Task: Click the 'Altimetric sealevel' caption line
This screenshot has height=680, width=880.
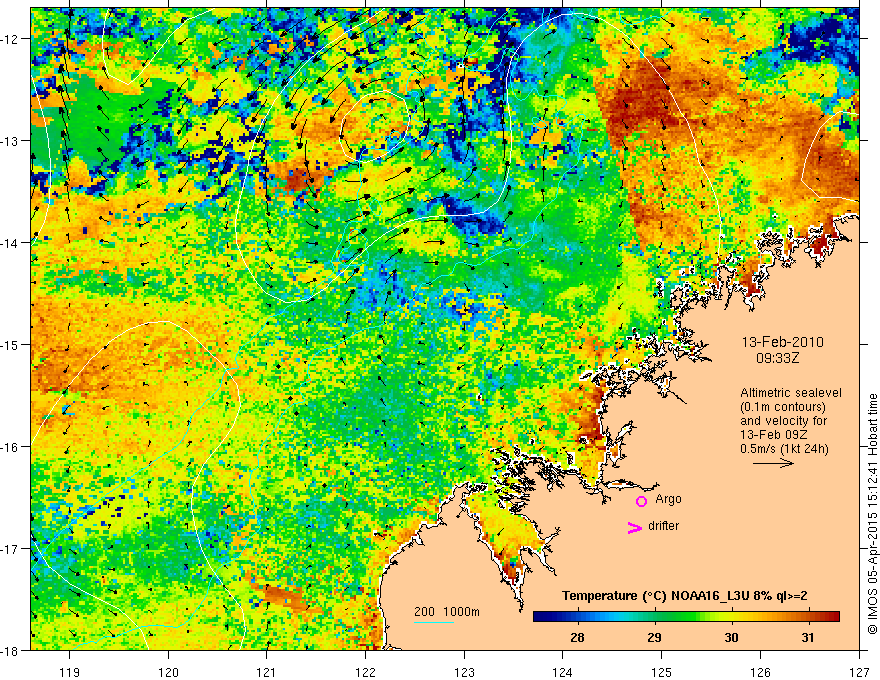Action: [791, 393]
